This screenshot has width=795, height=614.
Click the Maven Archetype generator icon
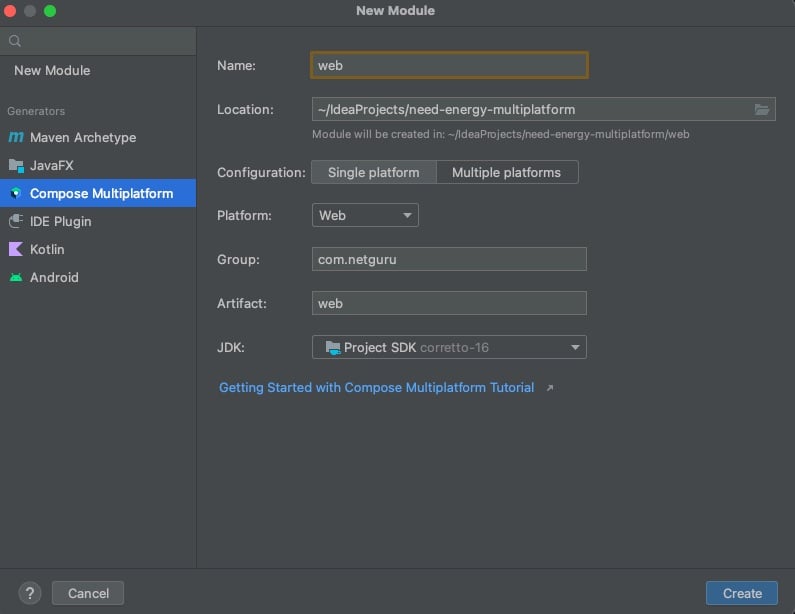15,138
